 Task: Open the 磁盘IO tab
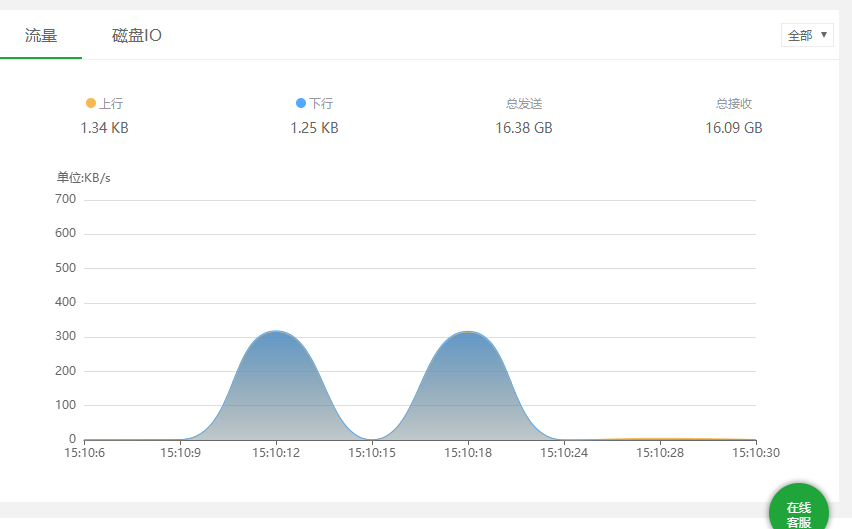pos(137,36)
